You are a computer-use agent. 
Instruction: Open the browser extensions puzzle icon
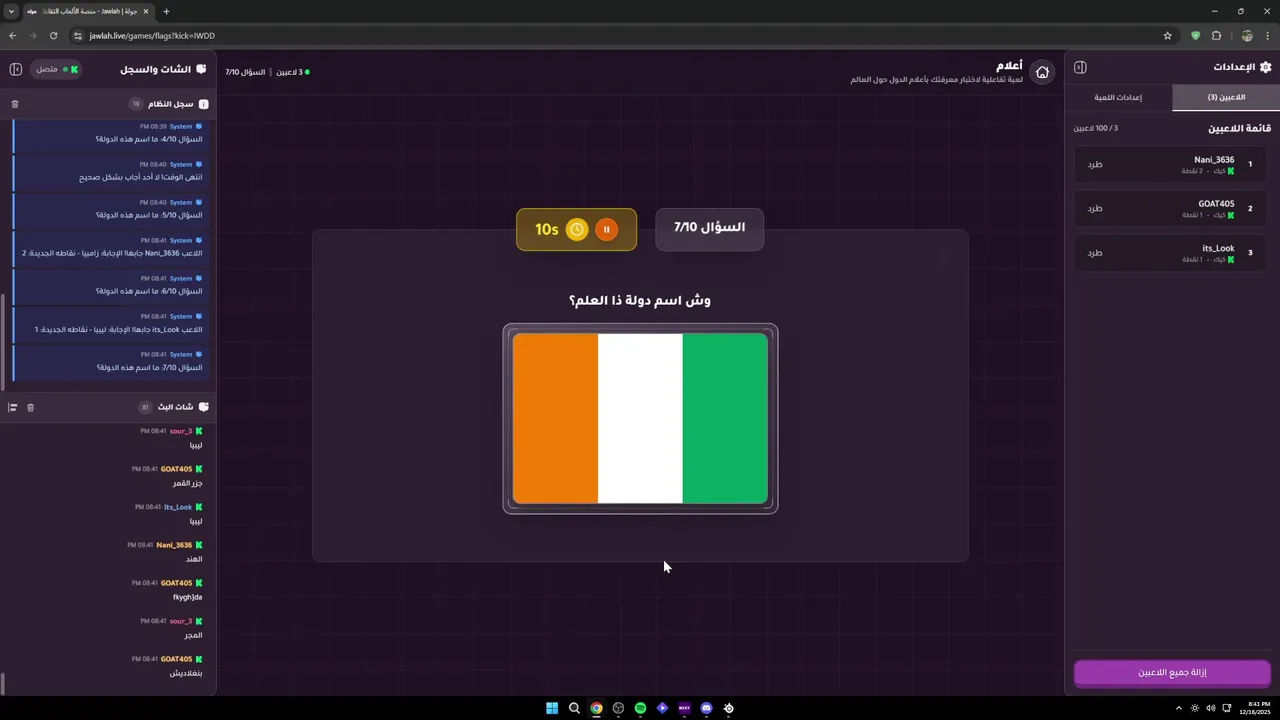[x=1217, y=36]
